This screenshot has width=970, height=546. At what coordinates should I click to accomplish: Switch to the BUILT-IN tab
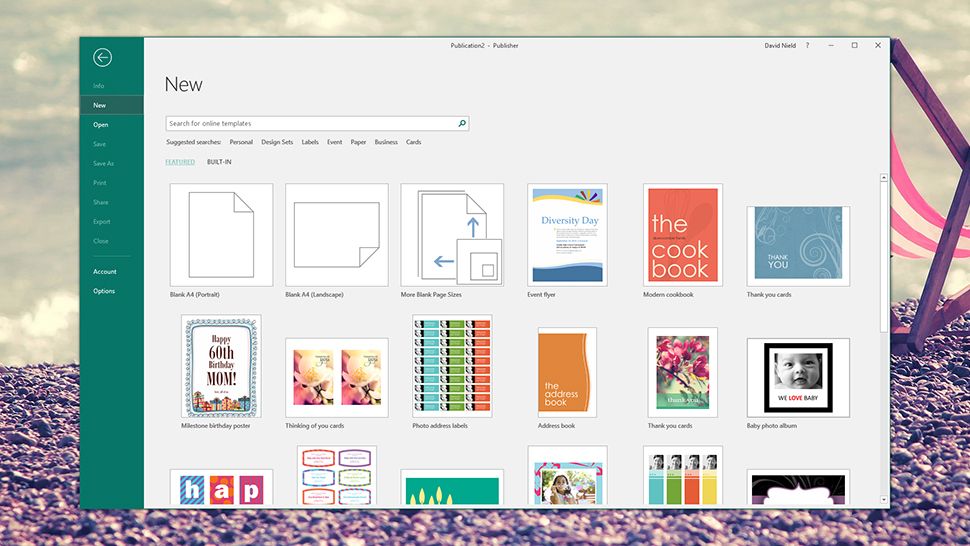click(219, 162)
